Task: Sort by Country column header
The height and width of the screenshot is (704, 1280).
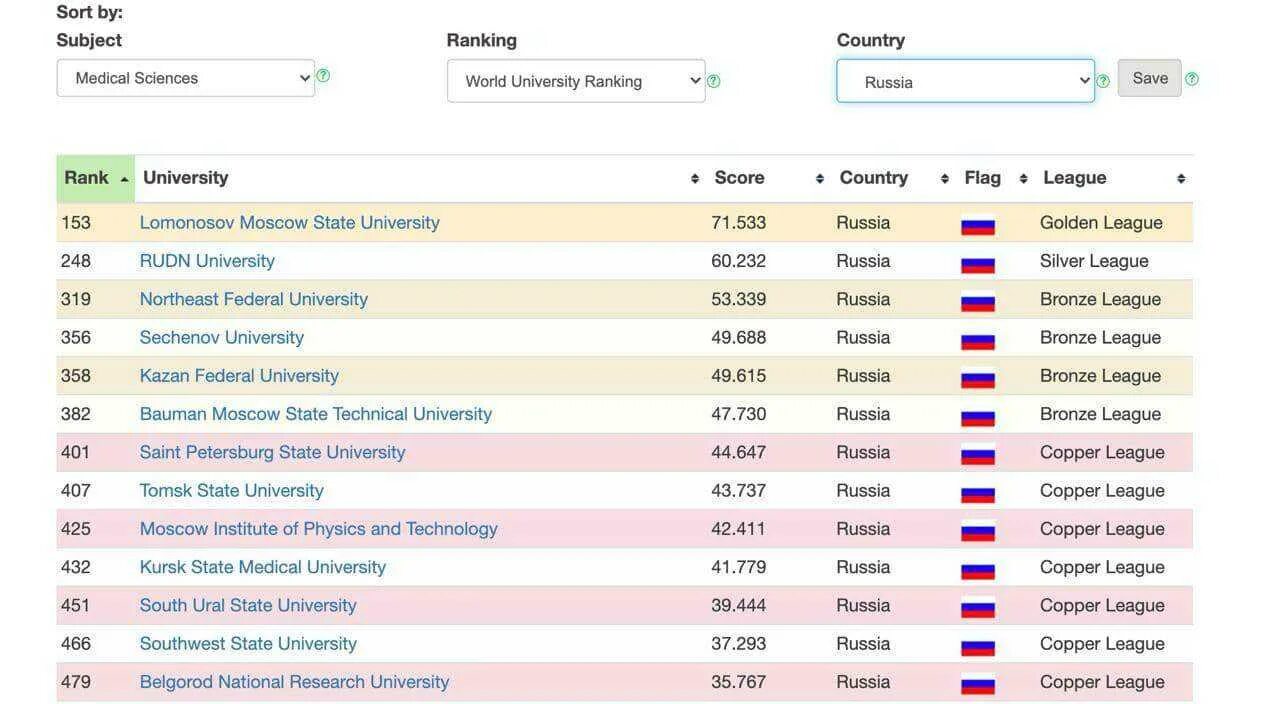Action: (x=874, y=178)
